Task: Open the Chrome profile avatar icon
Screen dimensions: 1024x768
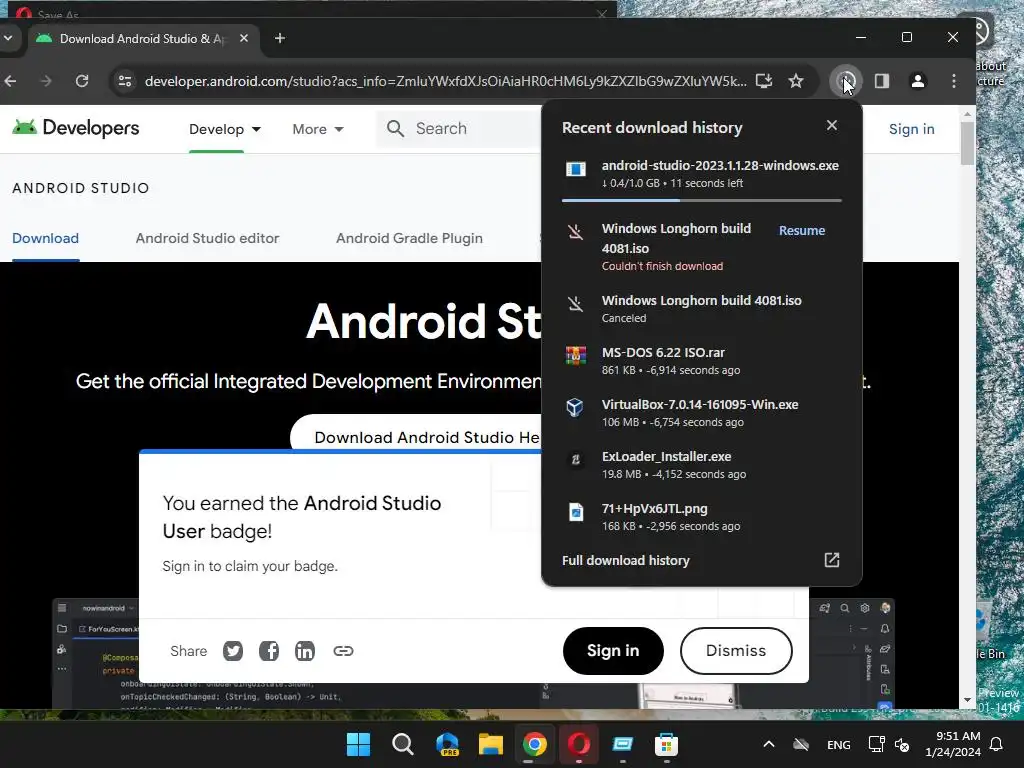Action: pyautogui.click(x=918, y=81)
